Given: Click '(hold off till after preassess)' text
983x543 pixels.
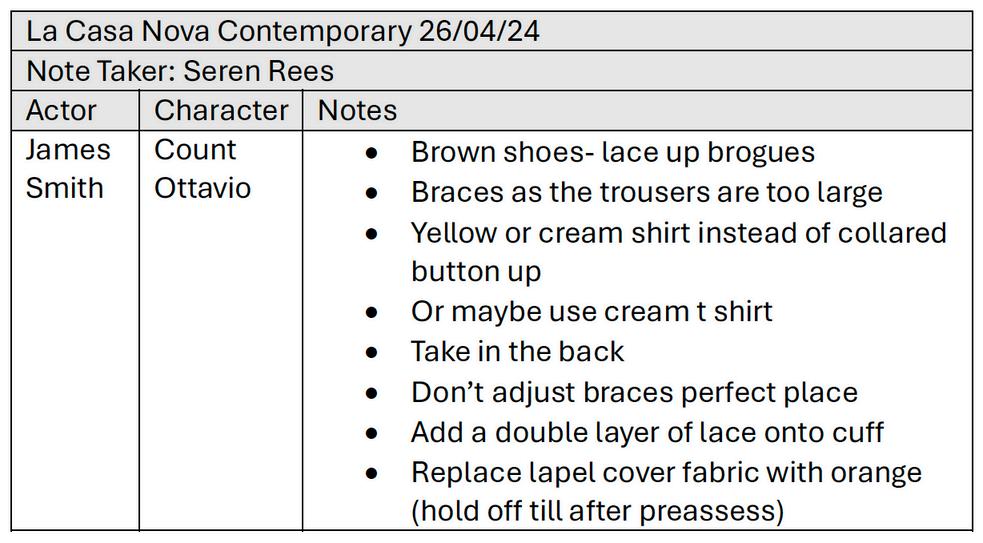Looking at the screenshot, I should (x=597, y=511).
